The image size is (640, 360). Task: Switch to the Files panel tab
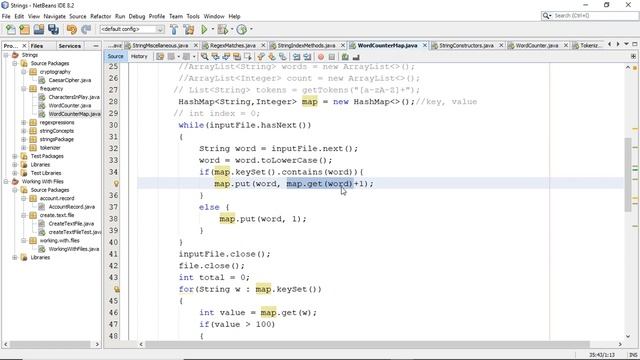37,46
